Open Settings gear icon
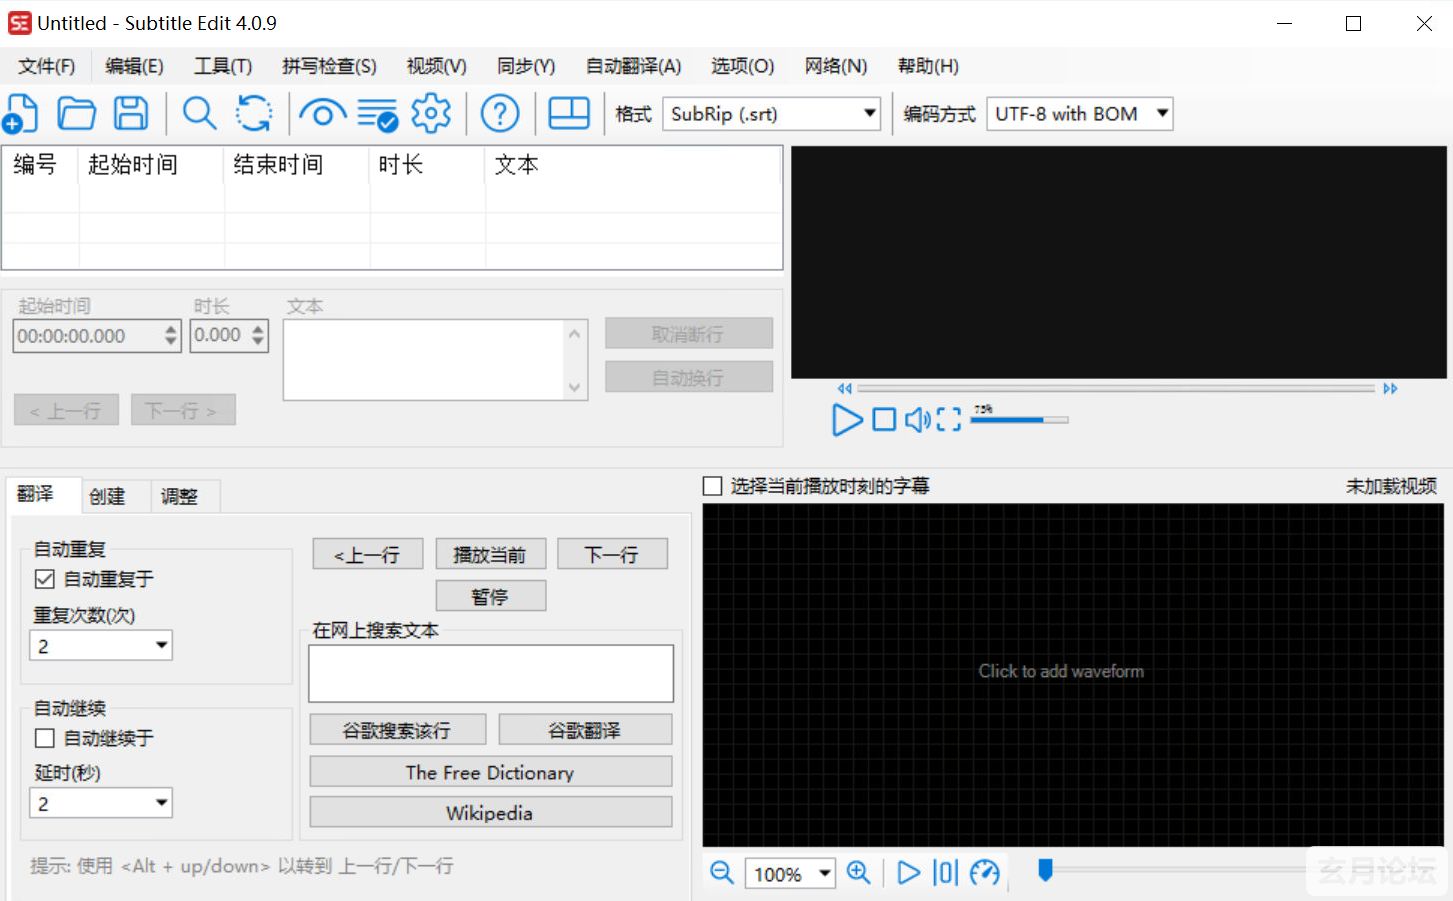The width and height of the screenshot is (1453, 901). 431,113
